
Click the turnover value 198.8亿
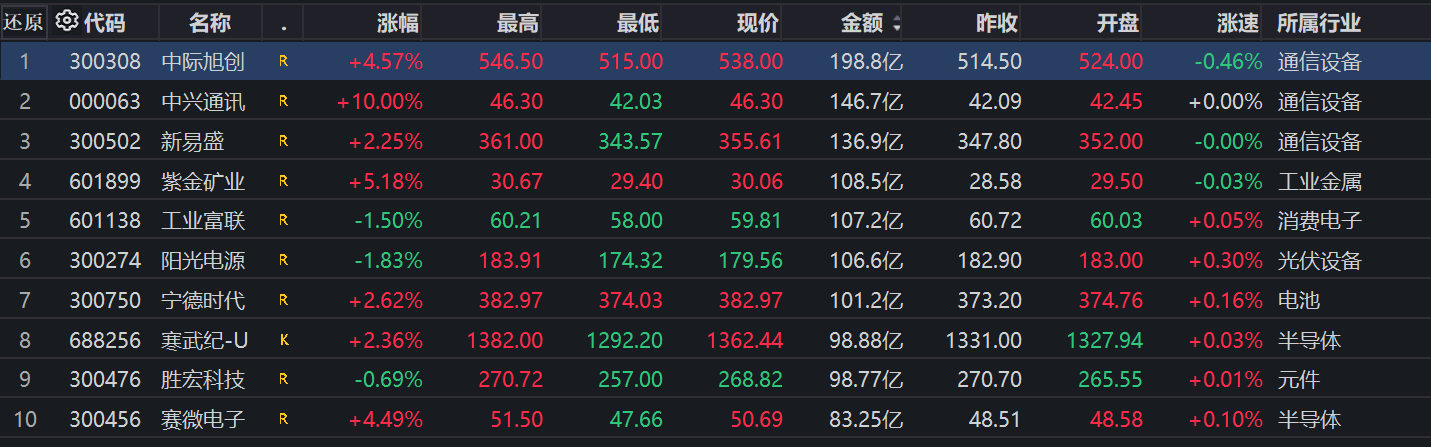pos(866,62)
